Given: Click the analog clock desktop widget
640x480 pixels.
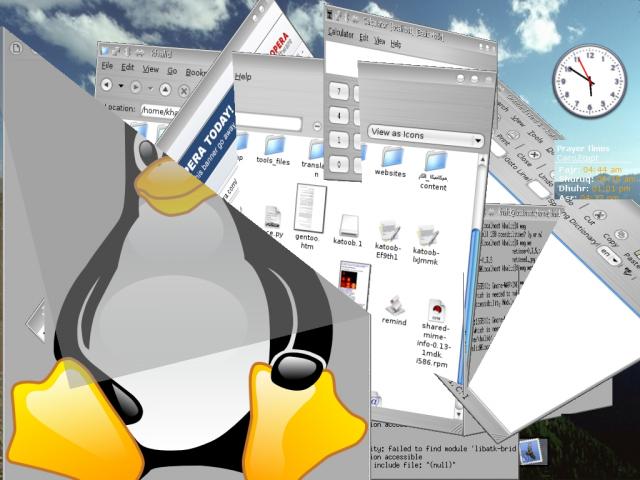Looking at the screenshot, I should click(581, 70).
